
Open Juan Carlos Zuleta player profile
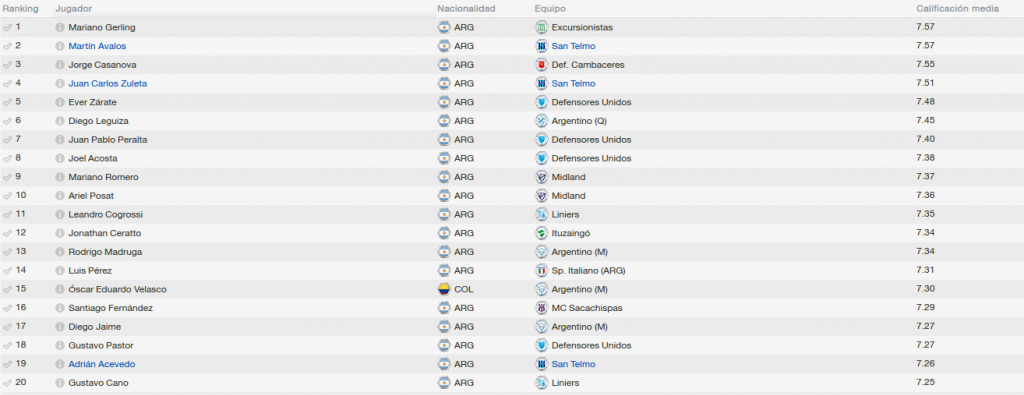[108, 84]
